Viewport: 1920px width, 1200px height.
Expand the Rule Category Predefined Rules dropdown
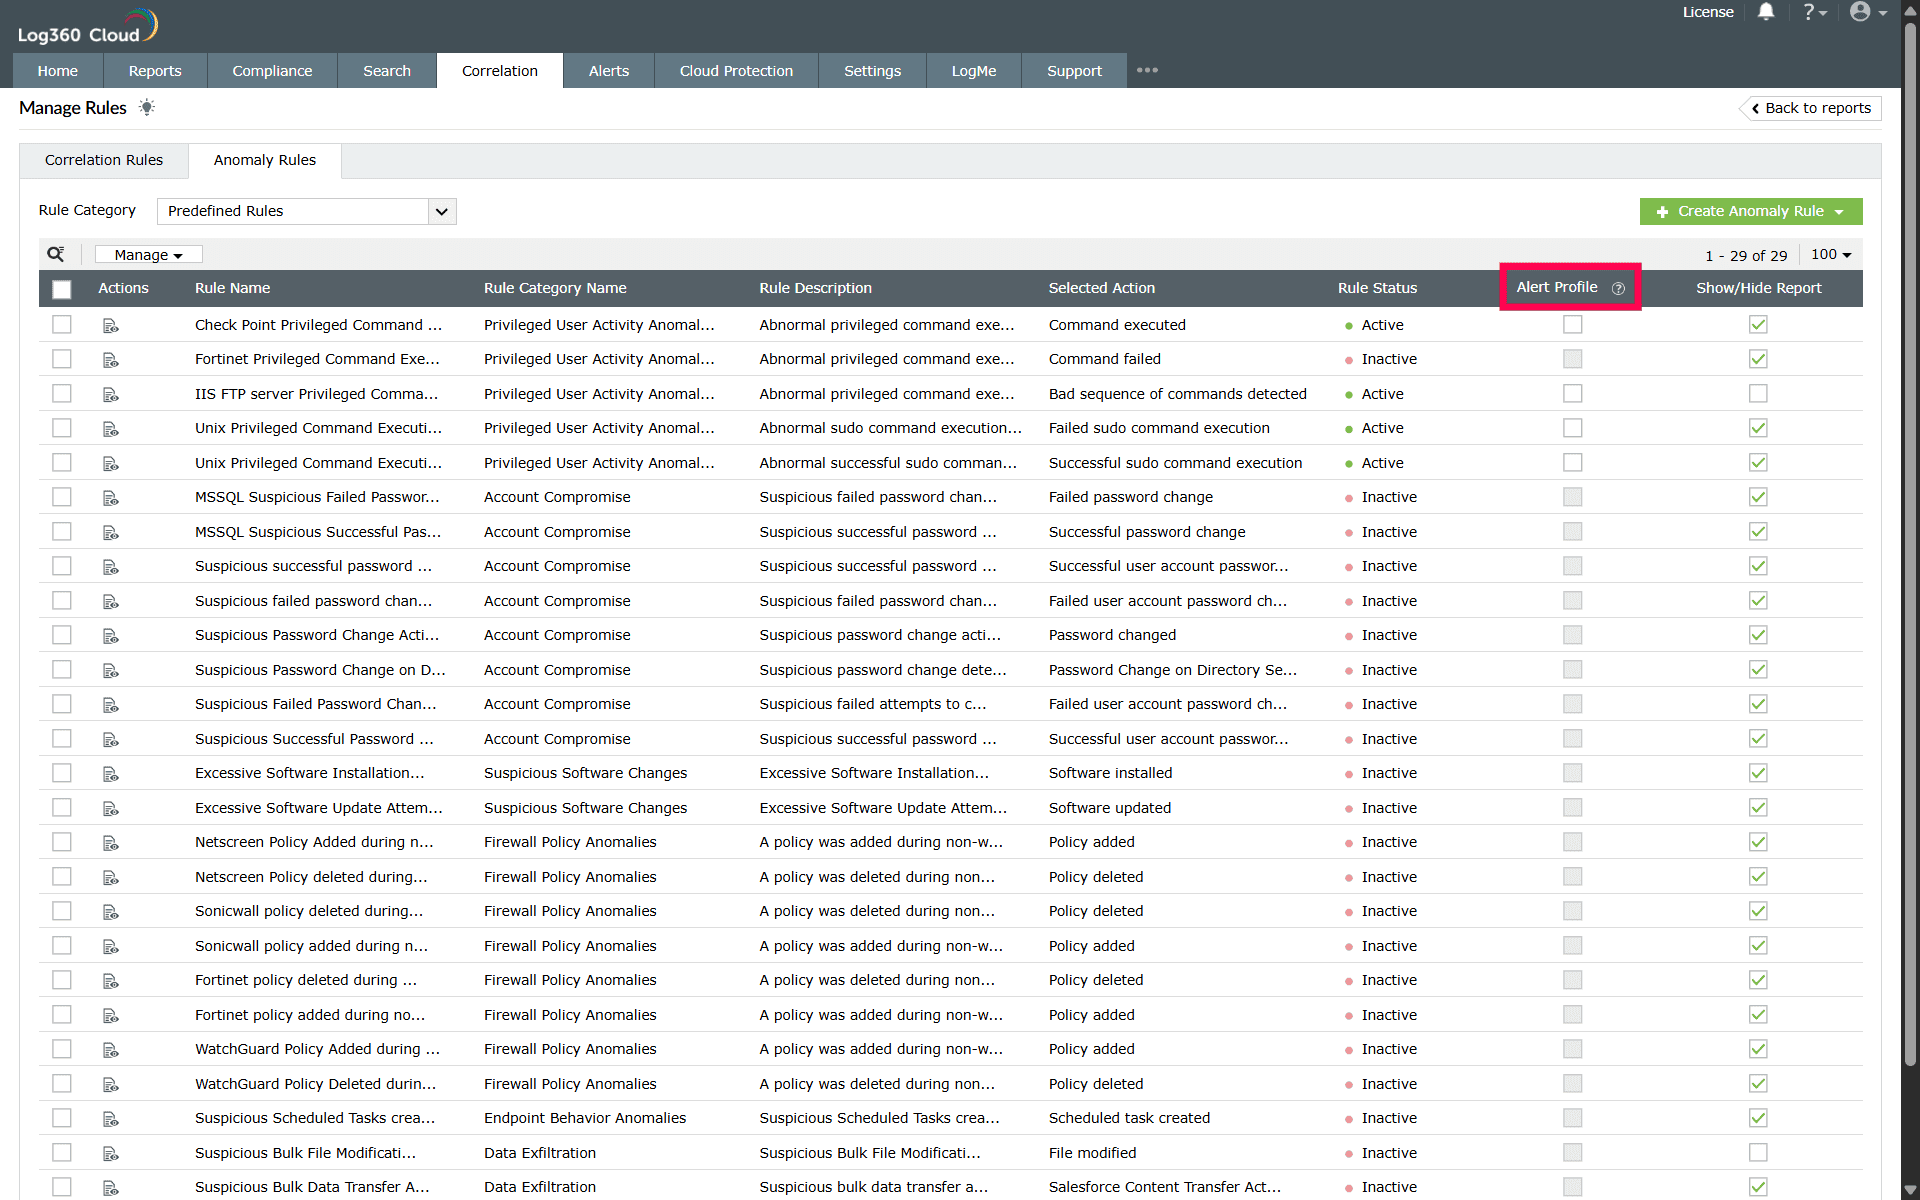point(441,211)
